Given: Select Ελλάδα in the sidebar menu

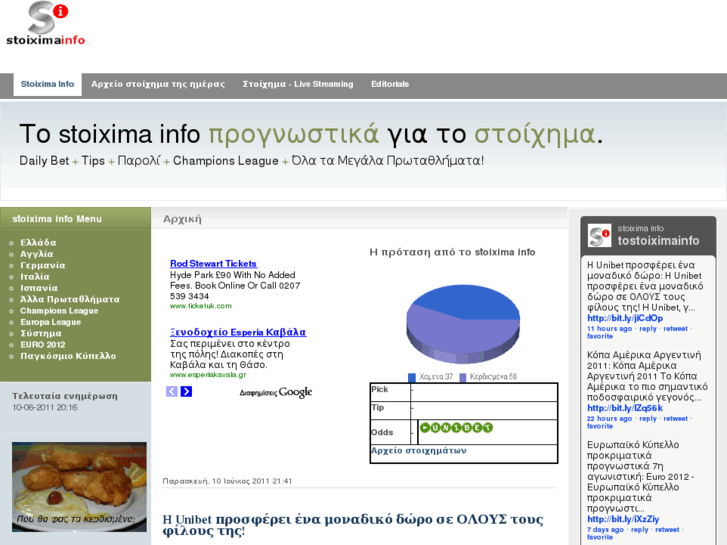Looking at the screenshot, I should [38, 243].
